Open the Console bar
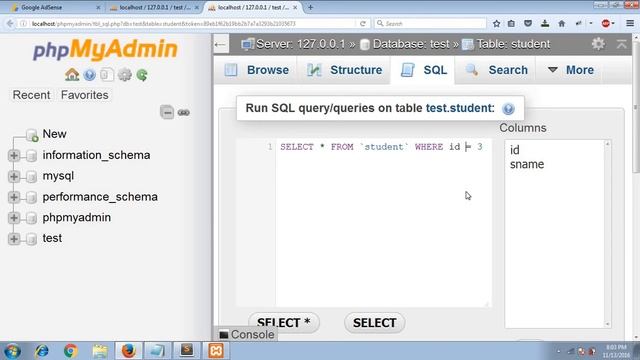Image resolution: width=640 pixels, height=360 pixels. (x=247, y=335)
